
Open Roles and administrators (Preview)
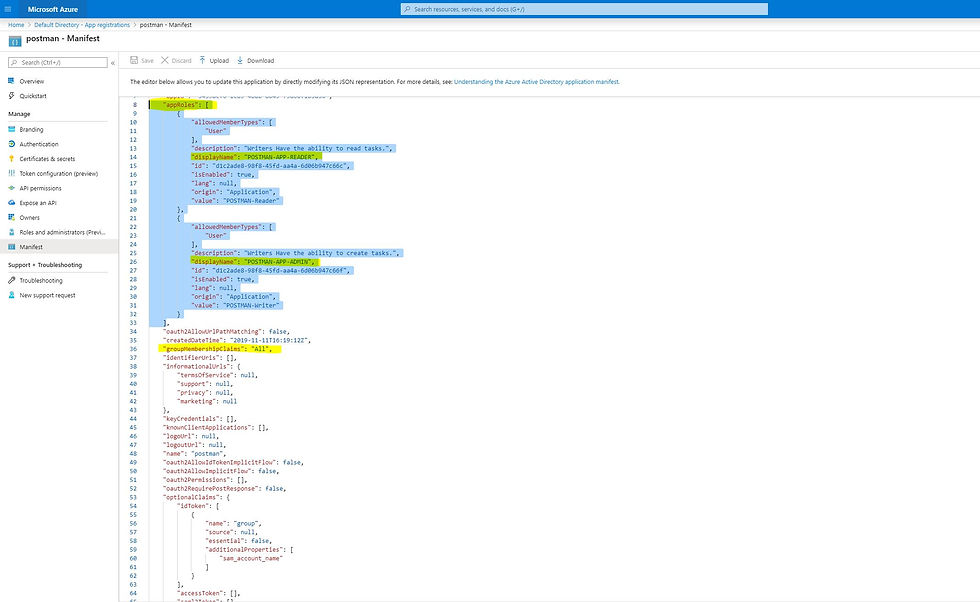62,232
